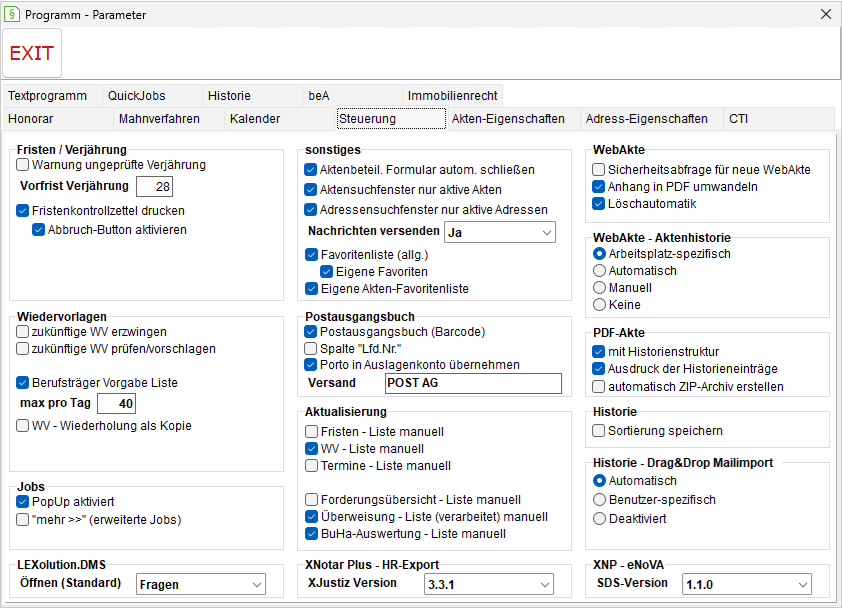Enable Sicherheitsabfrage für neue WebAkte
The height and width of the screenshot is (609, 842).
point(598,170)
